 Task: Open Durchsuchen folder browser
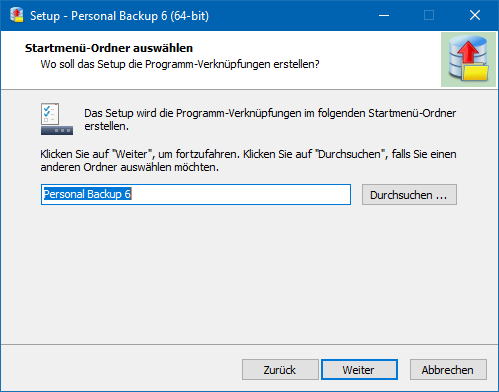[x=409, y=195]
